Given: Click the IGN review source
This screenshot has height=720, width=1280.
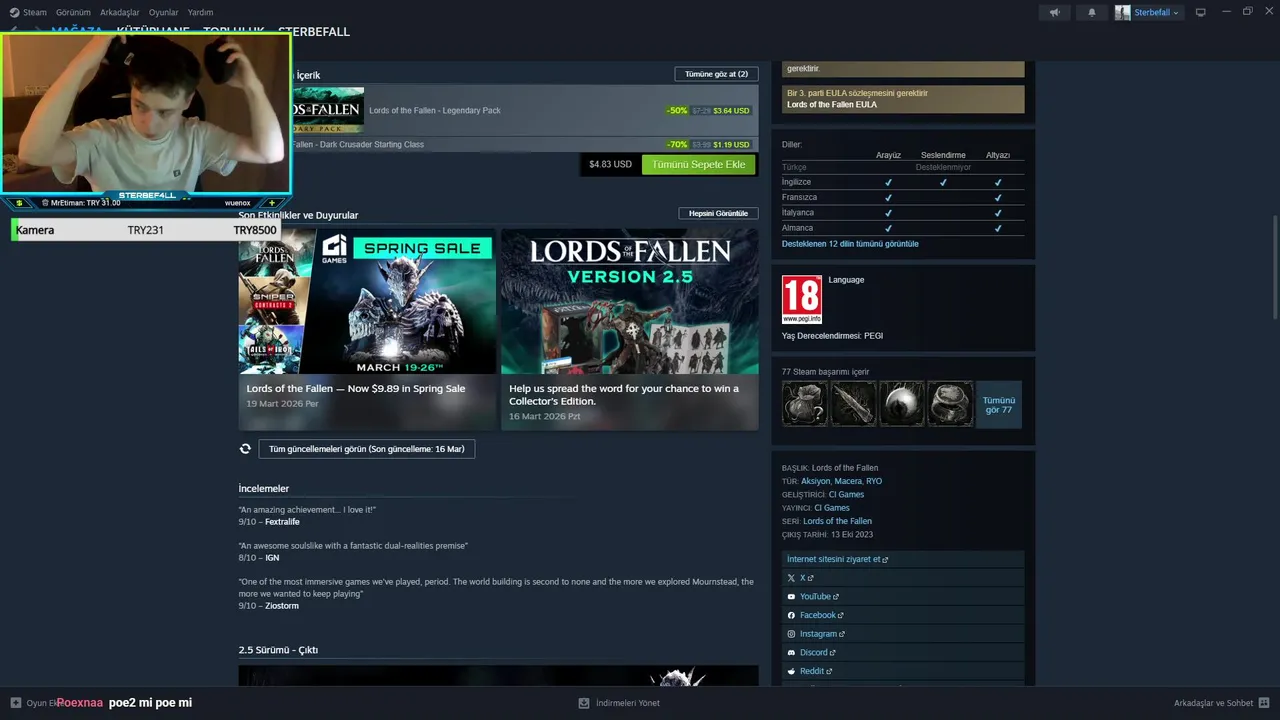Looking at the screenshot, I should pyautogui.click(x=272, y=558).
